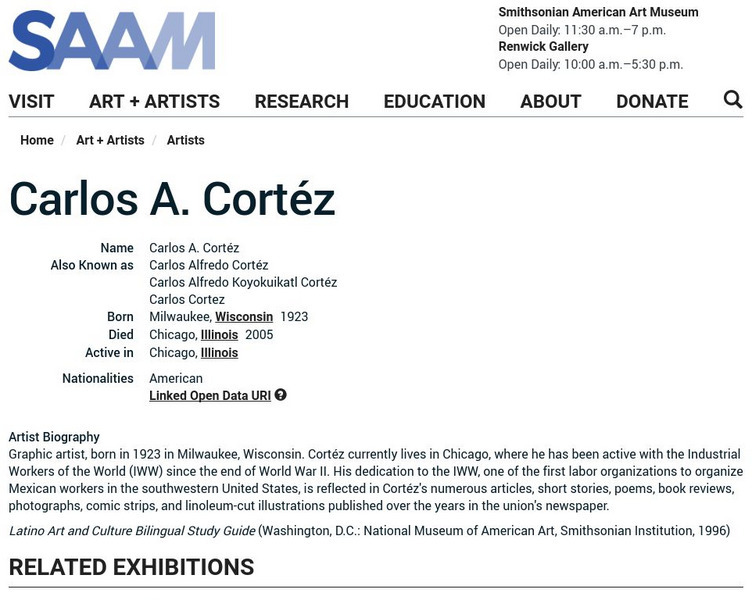Click the Illinois link in Active in row

tap(219, 353)
